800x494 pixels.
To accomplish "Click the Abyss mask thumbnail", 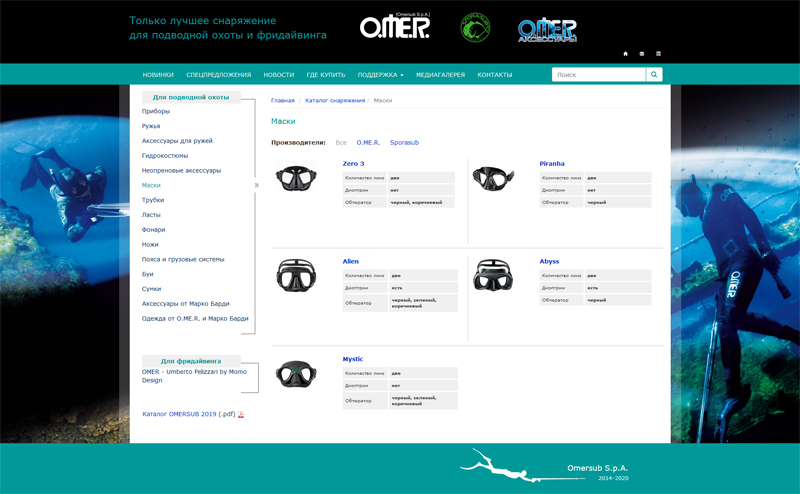I will [x=493, y=275].
